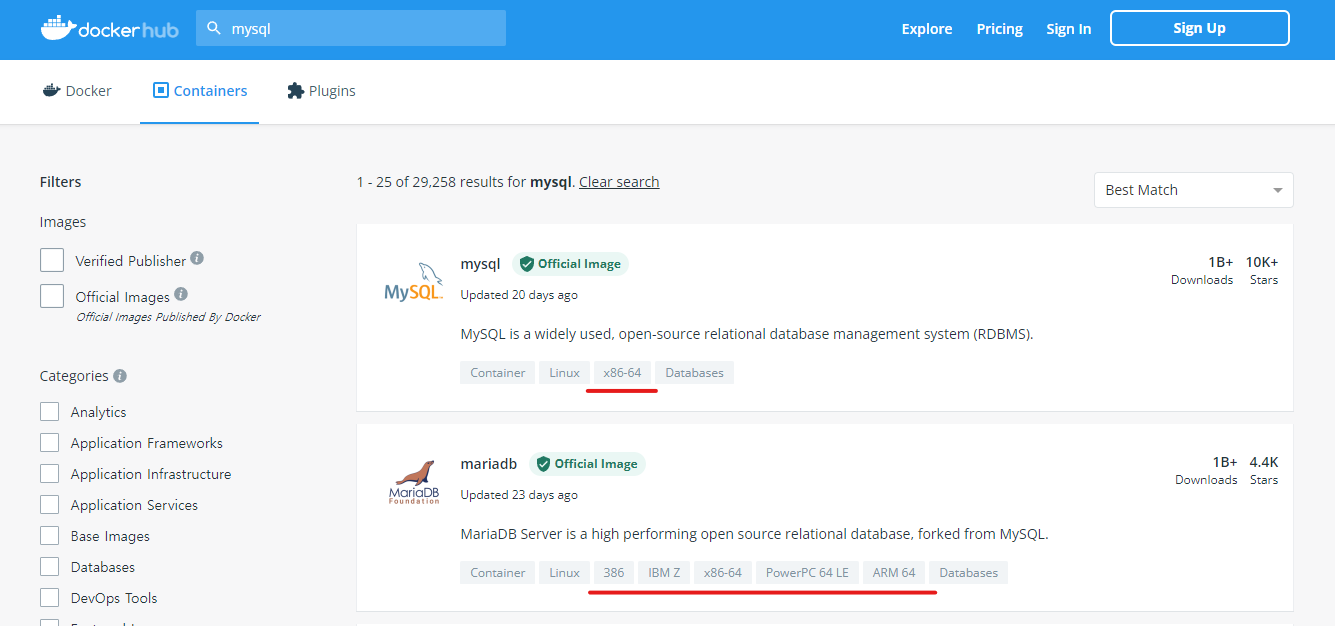Image resolution: width=1335 pixels, height=626 pixels.
Task: Click the MariaDB Server description text
Action: pos(754,534)
